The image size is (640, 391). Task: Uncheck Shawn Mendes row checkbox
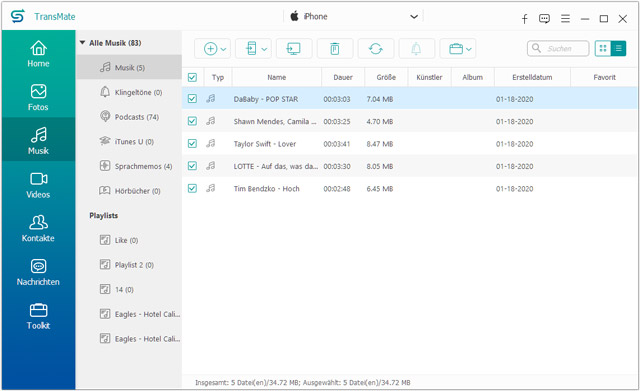[192, 121]
